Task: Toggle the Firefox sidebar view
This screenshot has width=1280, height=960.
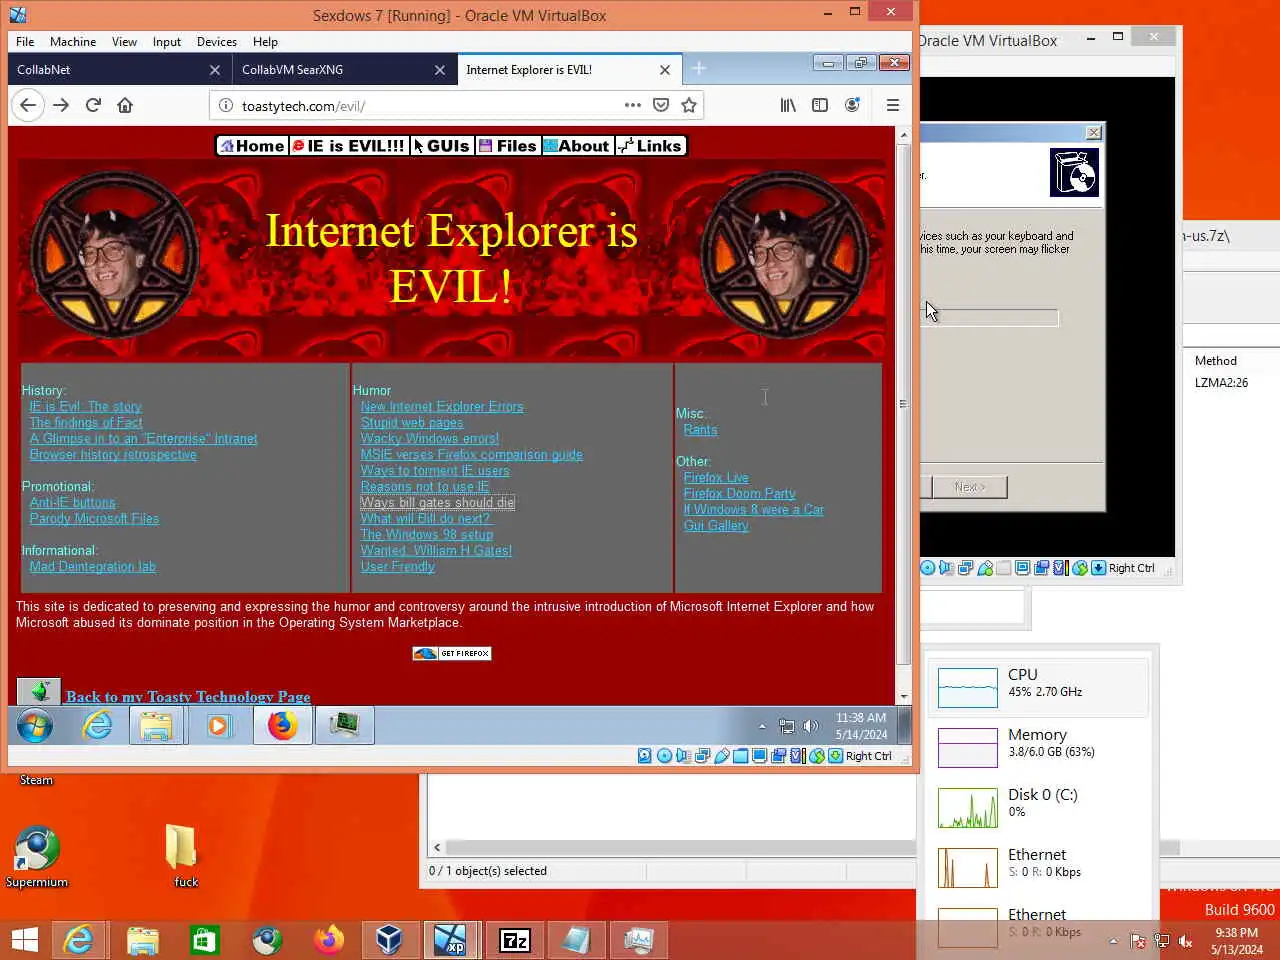Action: pyautogui.click(x=820, y=105)
